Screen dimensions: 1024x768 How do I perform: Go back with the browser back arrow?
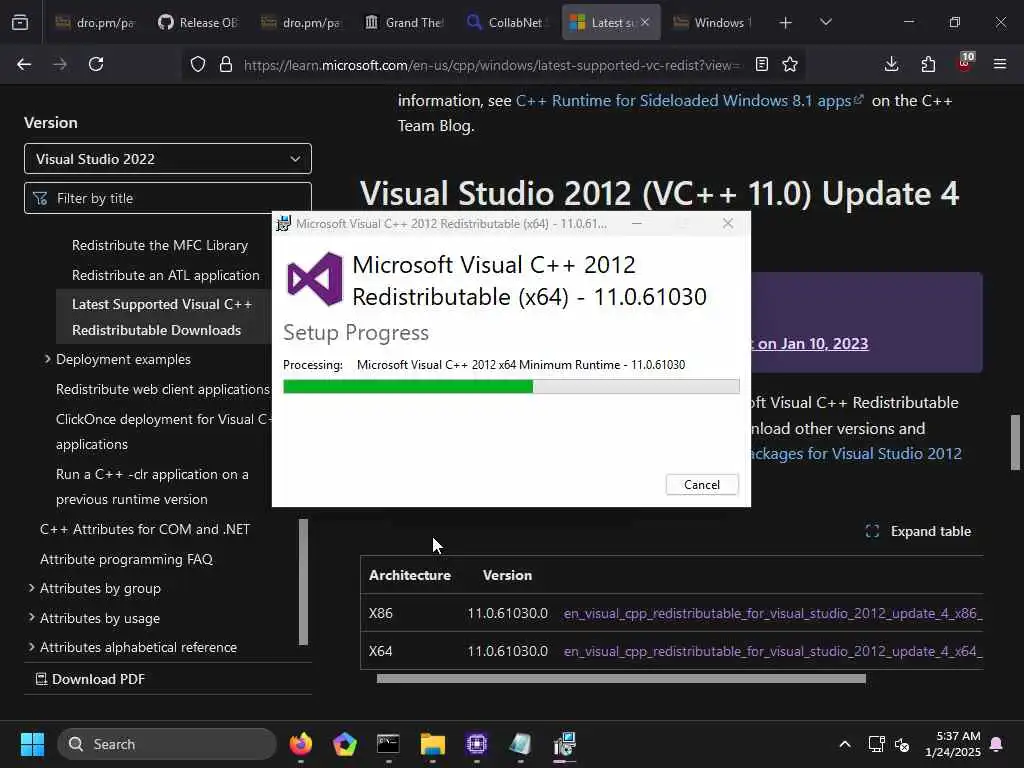(24, 64)
